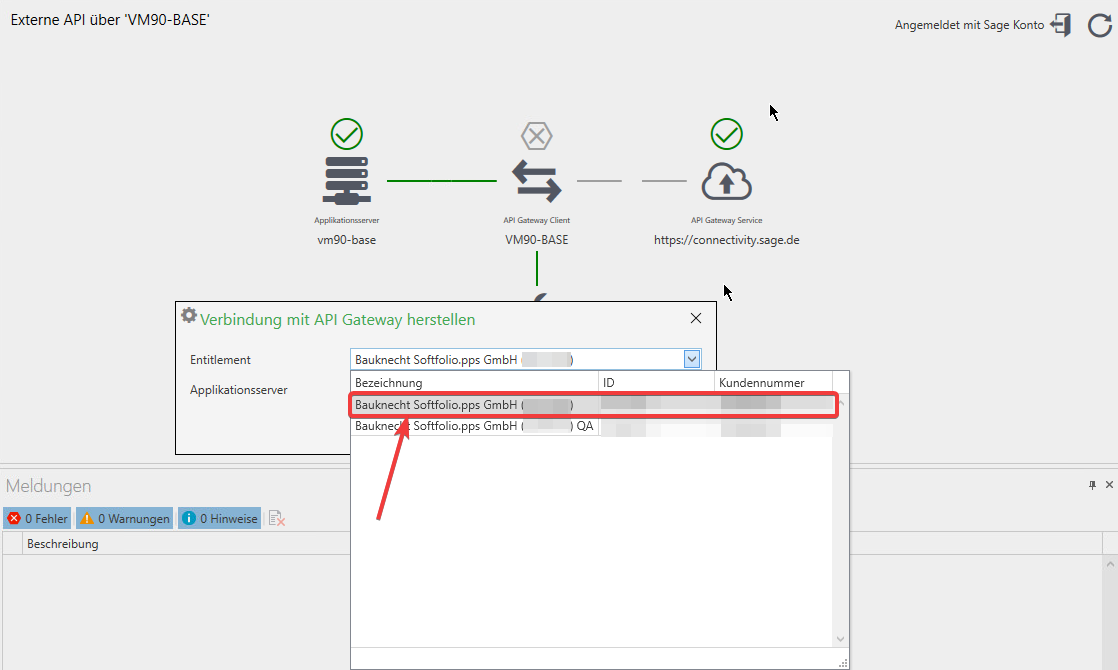This screenshot has height=670, width=1118.
Task: Open the Entitlement dropdown
Action: tap(691, 358)
